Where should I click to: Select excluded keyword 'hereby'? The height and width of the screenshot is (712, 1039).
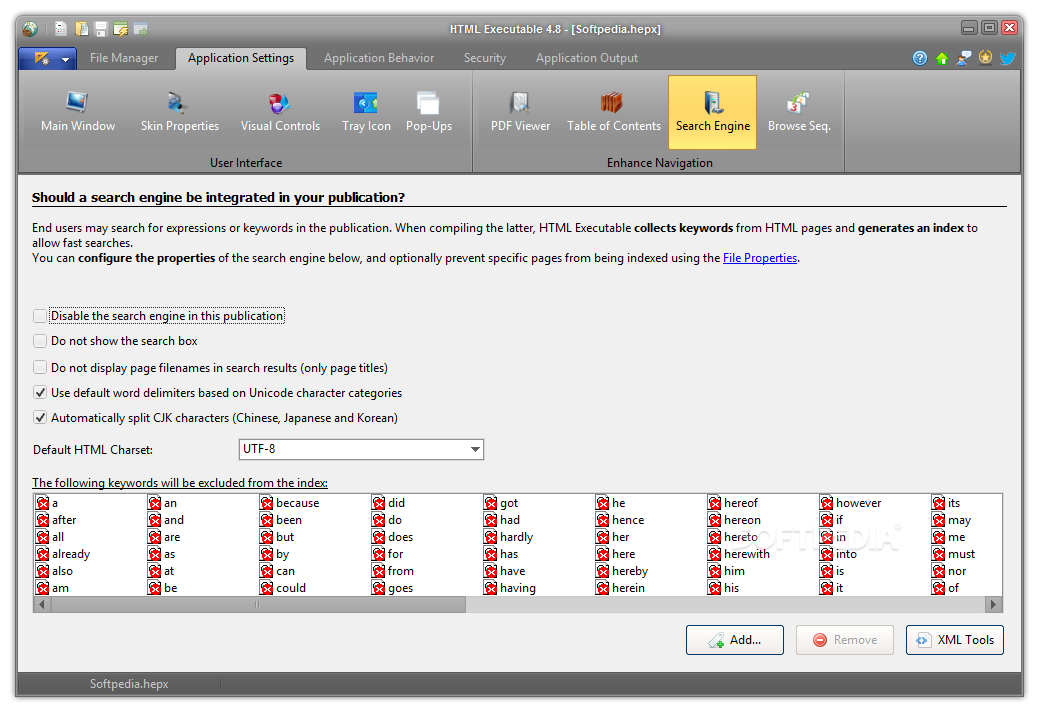(629, 571)
